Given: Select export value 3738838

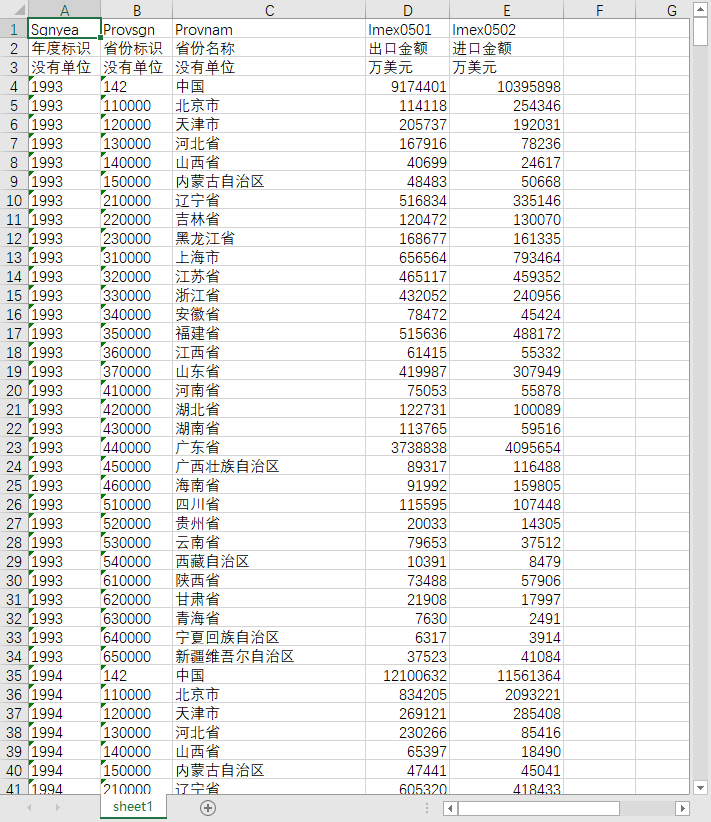Looking at the screenshot, I should 407,448.
